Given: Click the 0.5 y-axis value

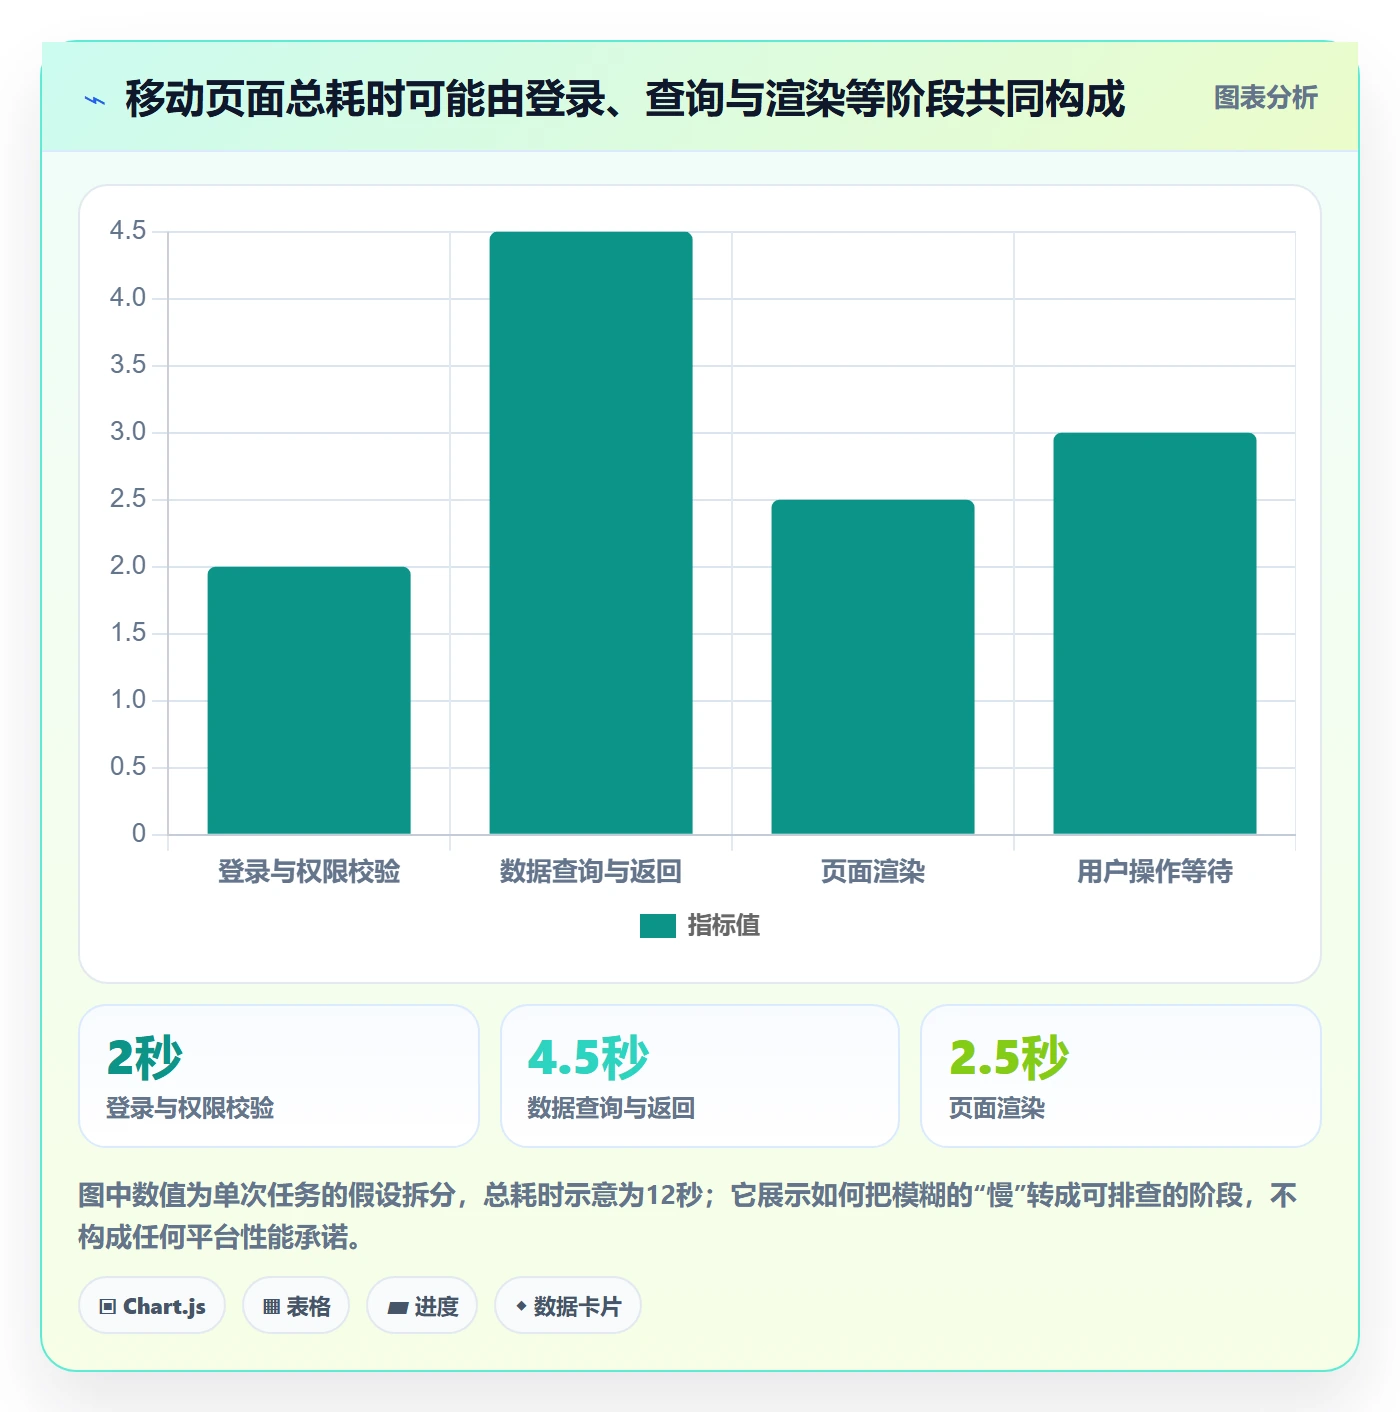Looking at the screenshot, I should point(128,767).
